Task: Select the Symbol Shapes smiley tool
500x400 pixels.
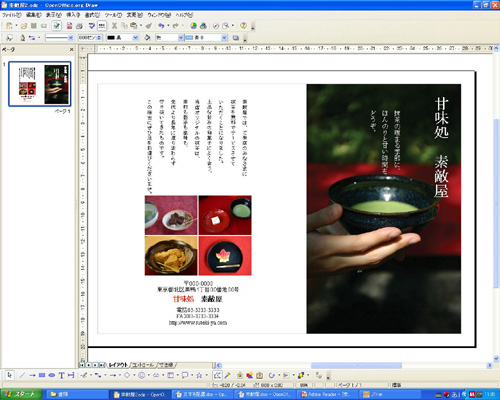Action: tap(141, 375)
